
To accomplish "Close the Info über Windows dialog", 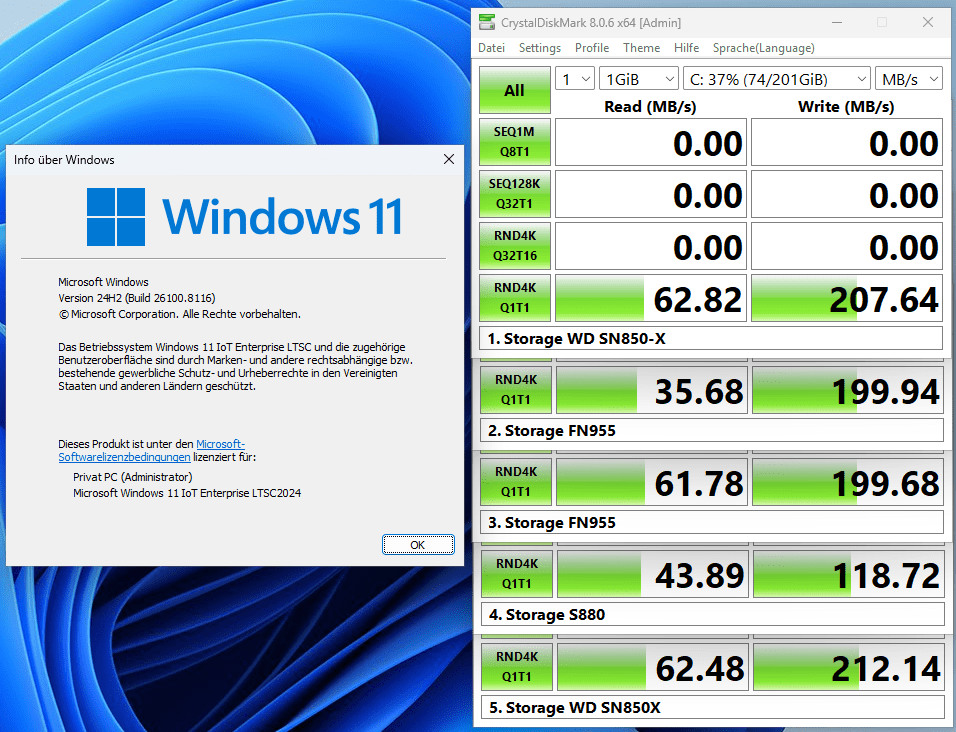I will (x=449, y=159).
